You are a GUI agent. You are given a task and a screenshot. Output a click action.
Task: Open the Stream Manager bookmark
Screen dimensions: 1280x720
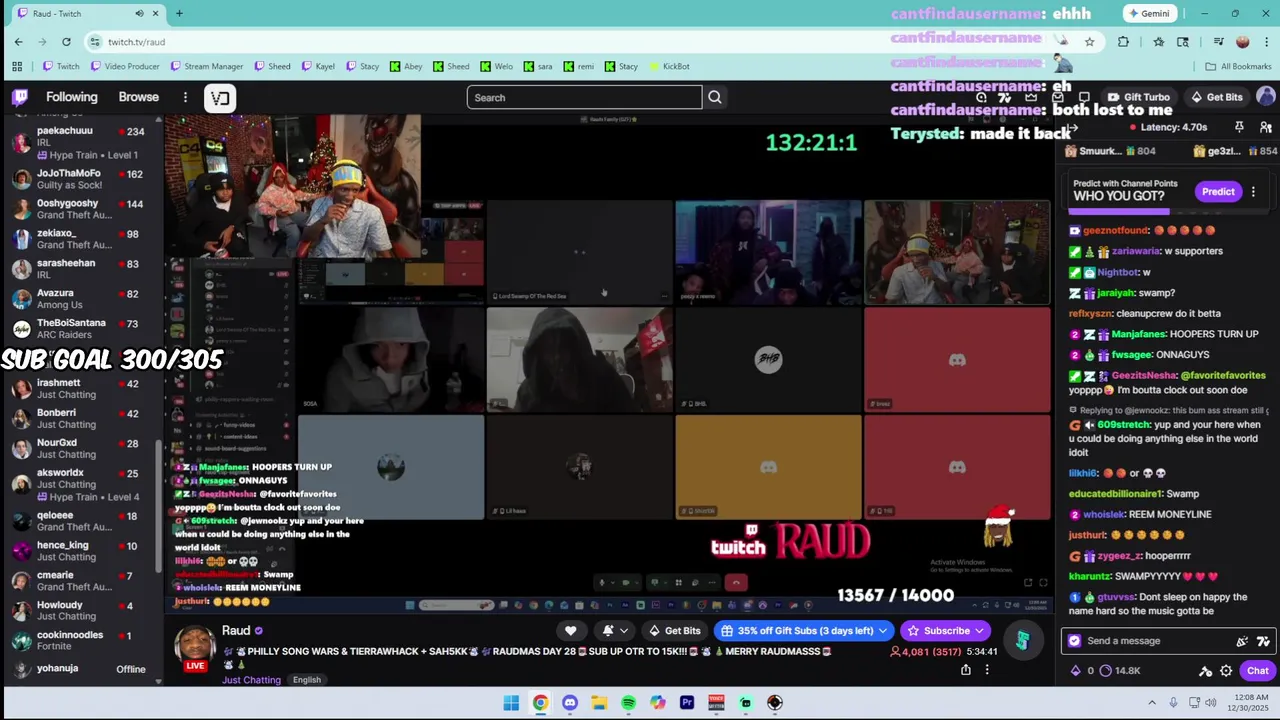207,66
